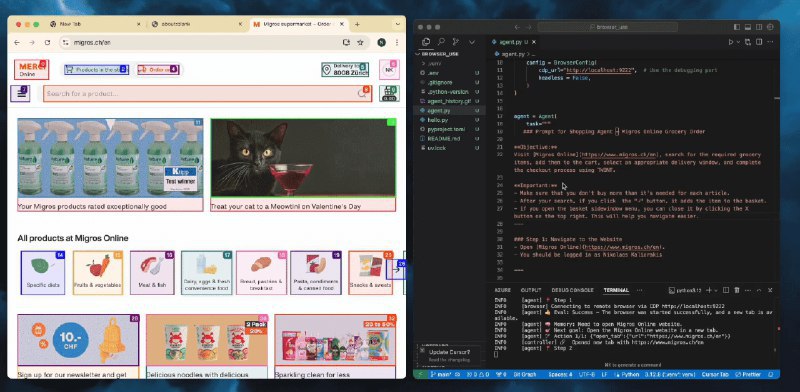Open the Search view in VS Code sidebar

pos(441,42)
